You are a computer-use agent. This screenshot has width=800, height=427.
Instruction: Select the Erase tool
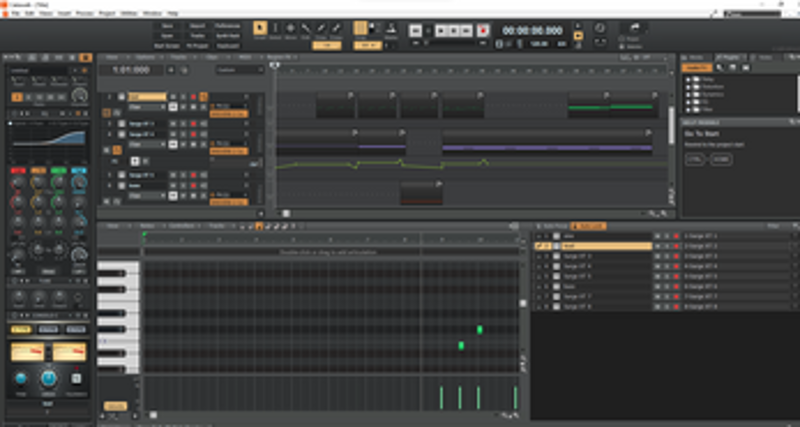[x=336, y=28]
